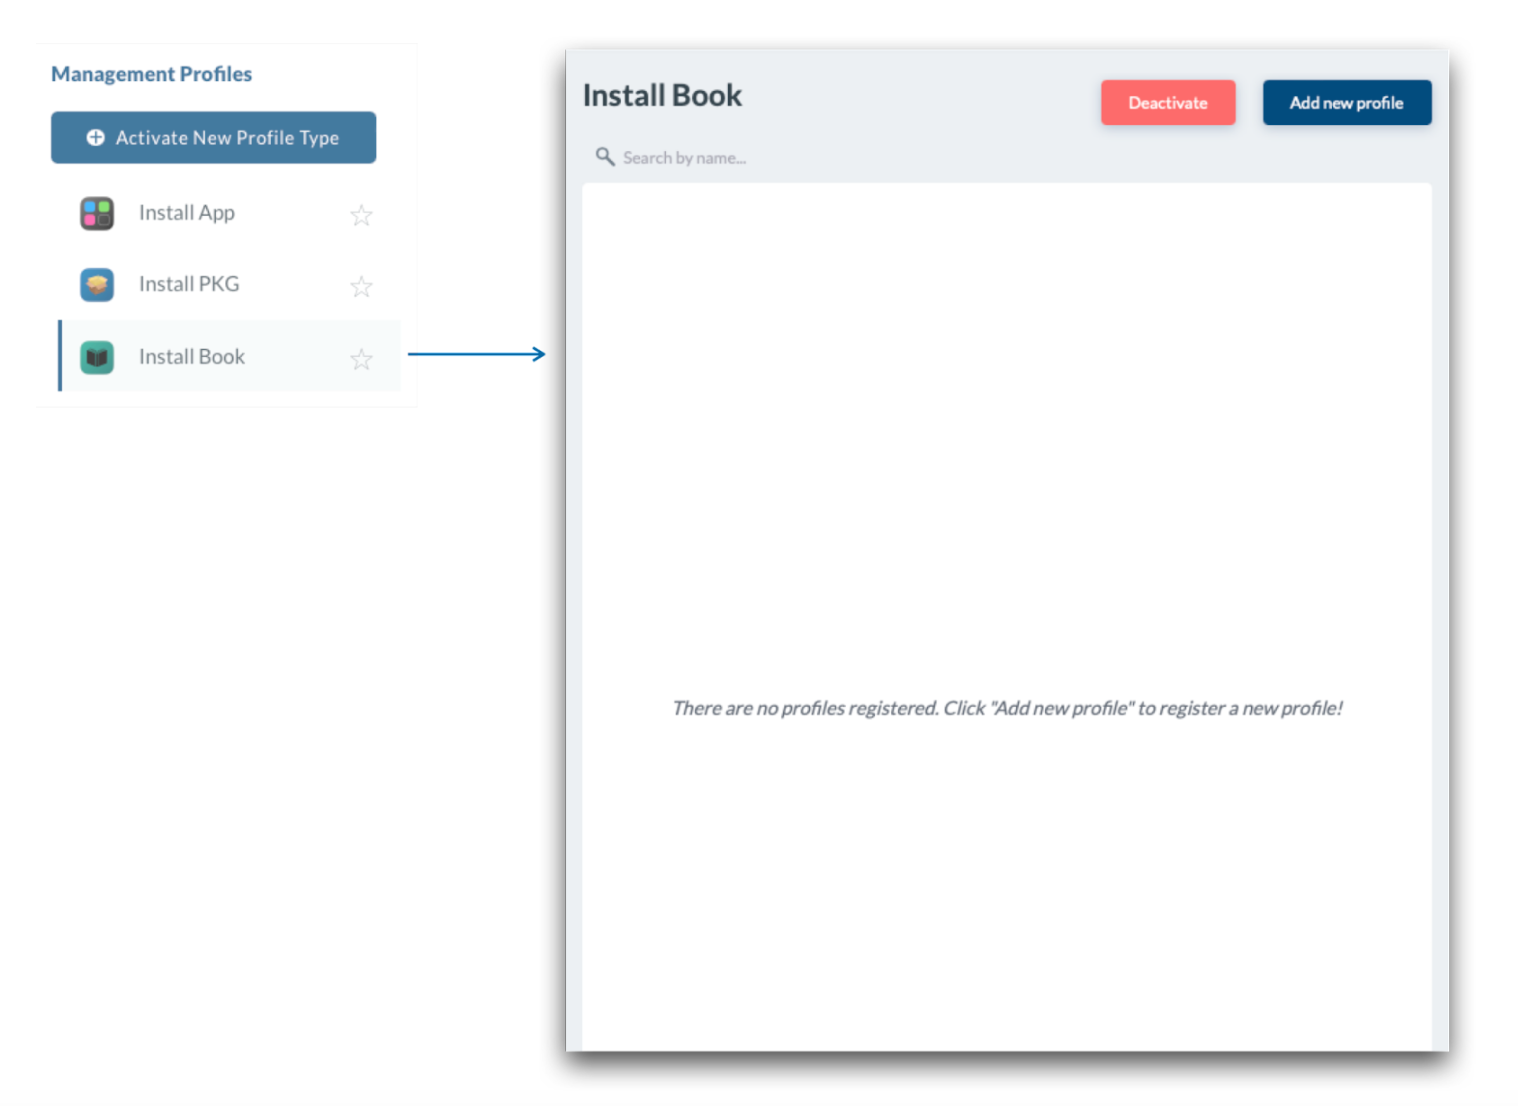Star the Install Book profile type
The height and width of the screenshot is (1106, 1518).
(361, 359)
